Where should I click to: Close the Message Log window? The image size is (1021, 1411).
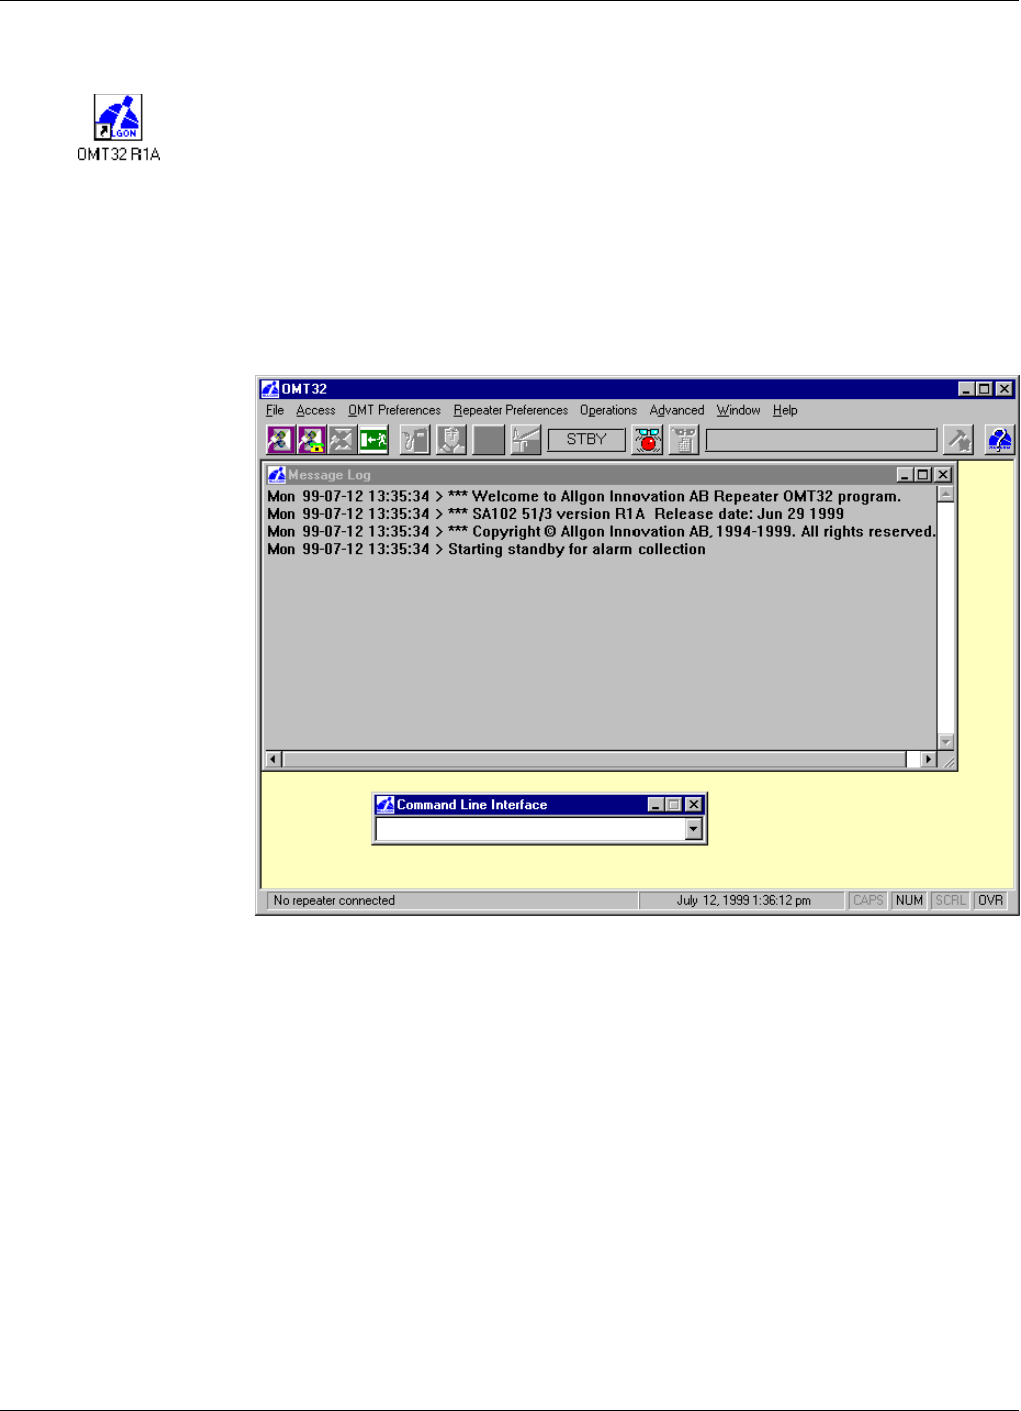pyautogui.click(x=943, y=475)
